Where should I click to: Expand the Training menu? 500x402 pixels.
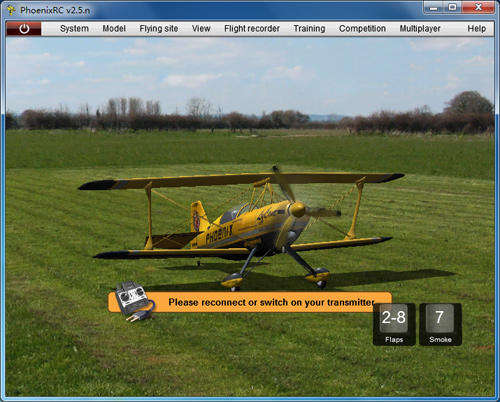[309, 29]
